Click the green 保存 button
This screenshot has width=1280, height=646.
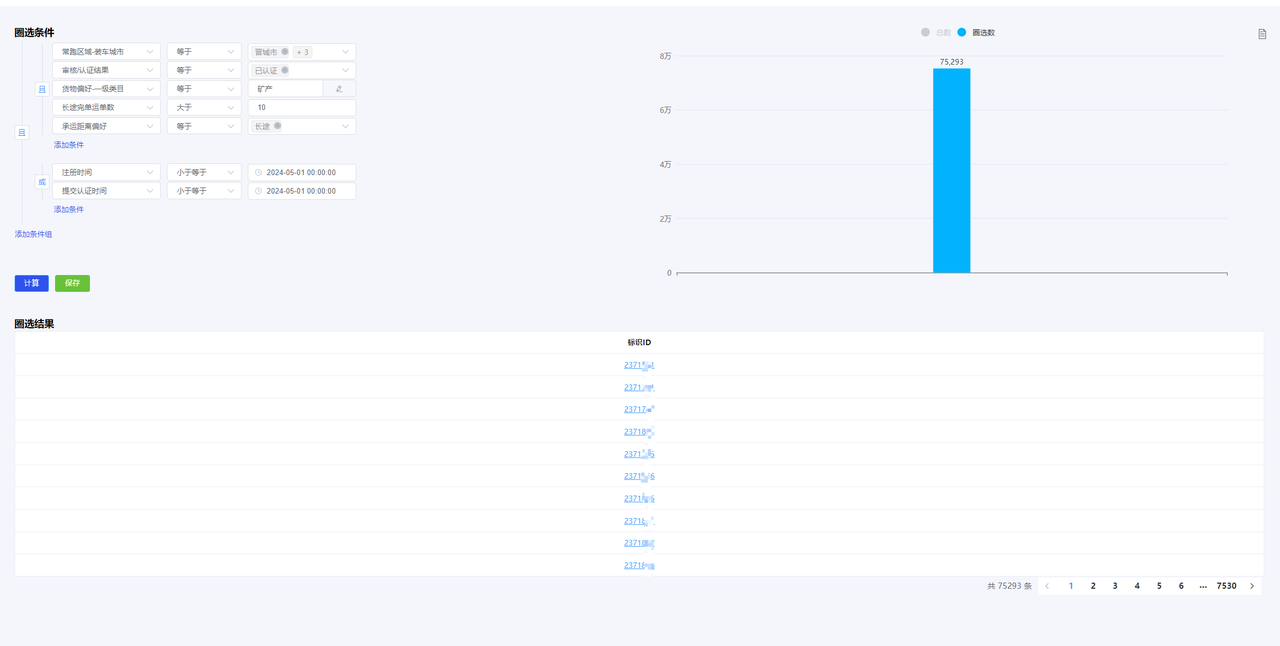pyautogui.click(x=71, y=283)
